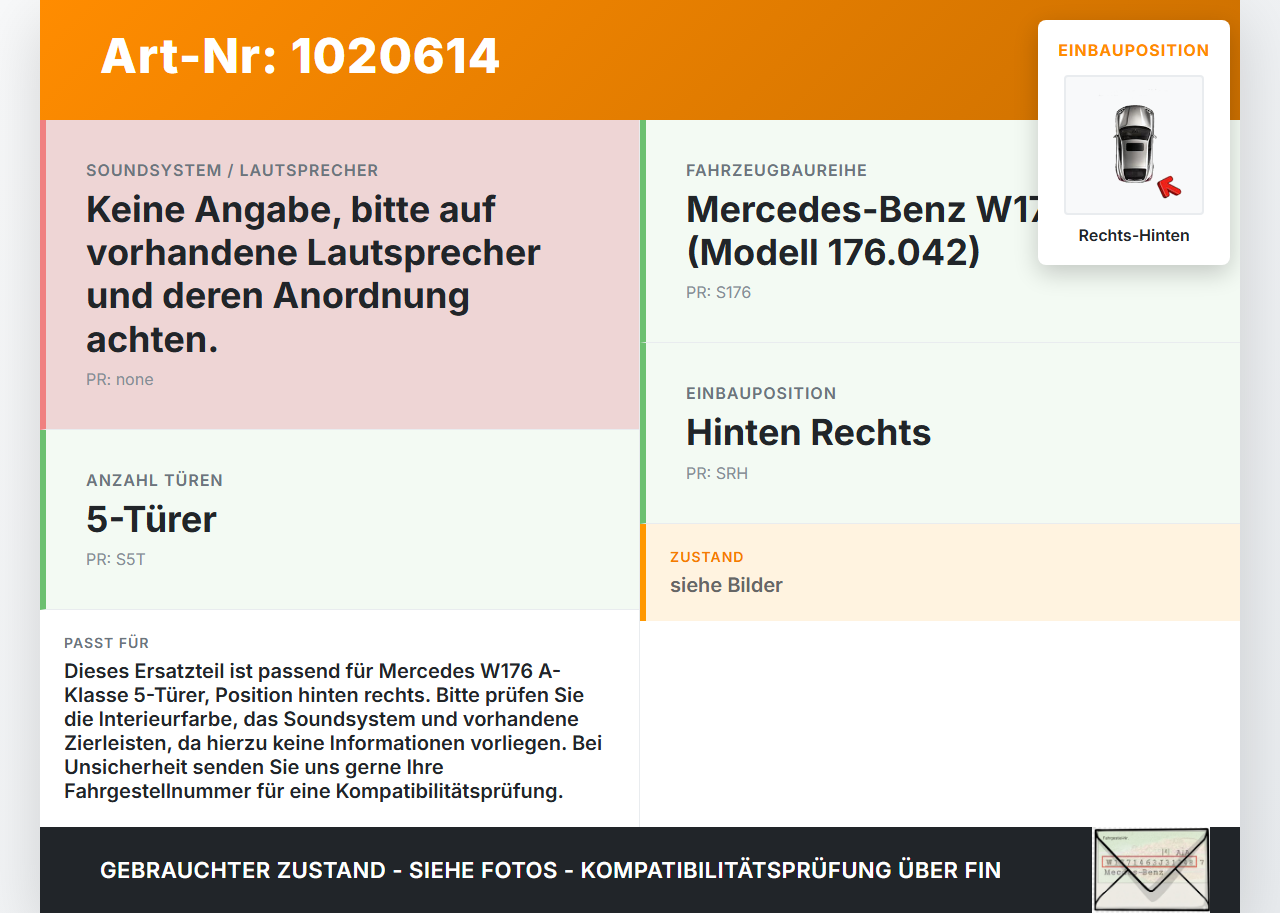The height and width of the screenshot is (913, 1280).
Task: Click the EINBAUPOSITION label in the floating card
Action: (x=1134, y=50)
